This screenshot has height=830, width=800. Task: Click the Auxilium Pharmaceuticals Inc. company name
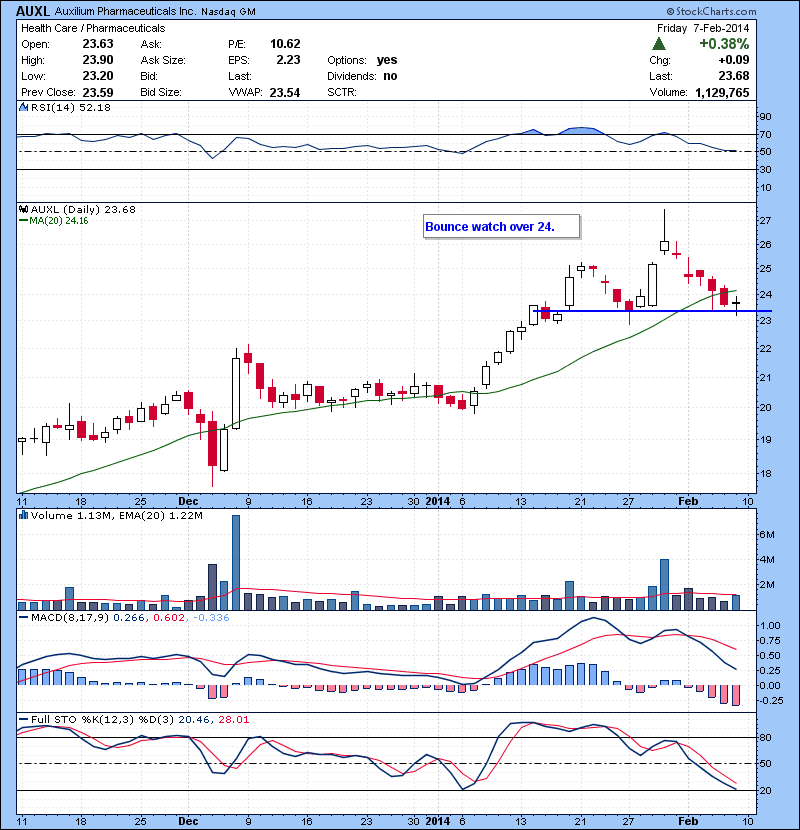(x=125, y=11)
